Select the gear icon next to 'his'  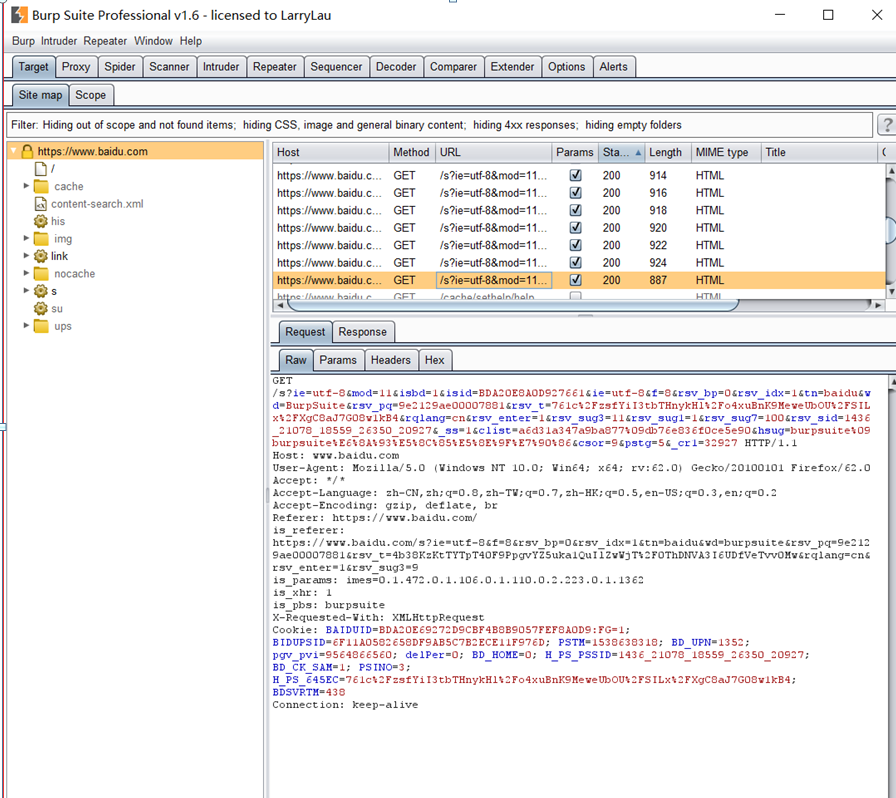pos(40,221)
